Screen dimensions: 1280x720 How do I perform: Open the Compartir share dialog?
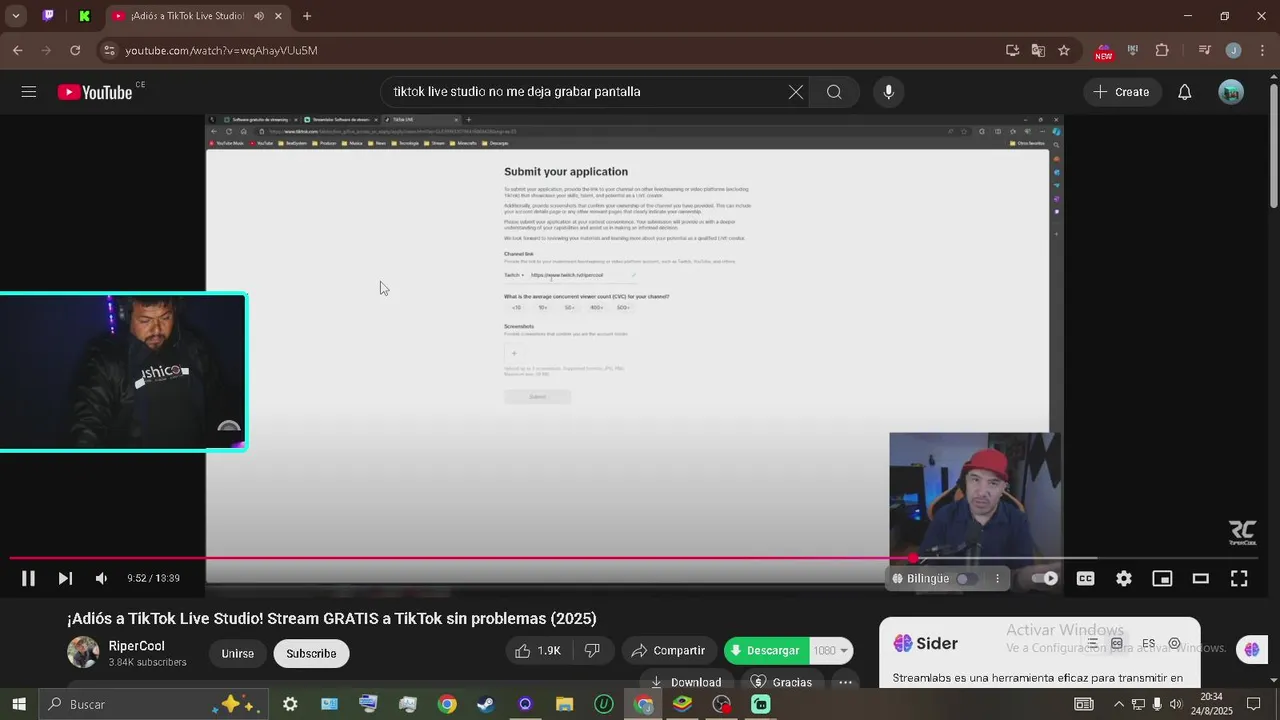click(669, 650)
